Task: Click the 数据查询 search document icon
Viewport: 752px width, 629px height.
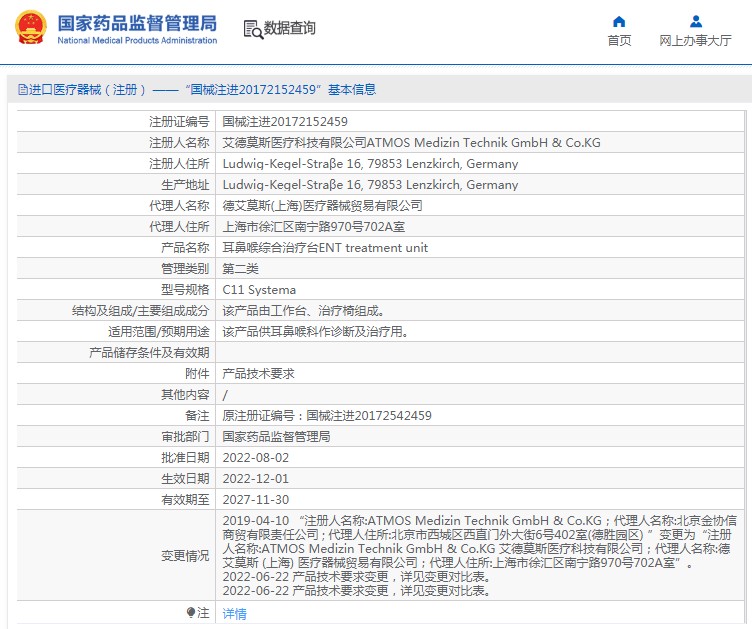Action: pos(253,29)
